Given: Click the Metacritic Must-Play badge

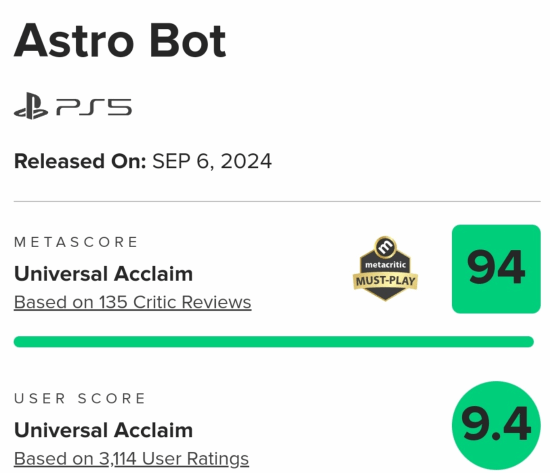Looking at the screenshot, I should [x=385, y=269].
